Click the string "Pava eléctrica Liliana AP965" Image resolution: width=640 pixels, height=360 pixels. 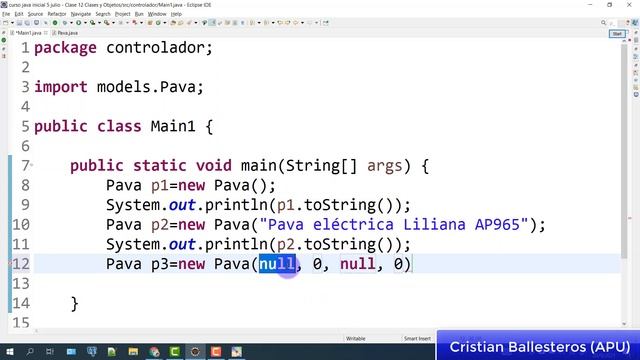(x=394, y=224)
